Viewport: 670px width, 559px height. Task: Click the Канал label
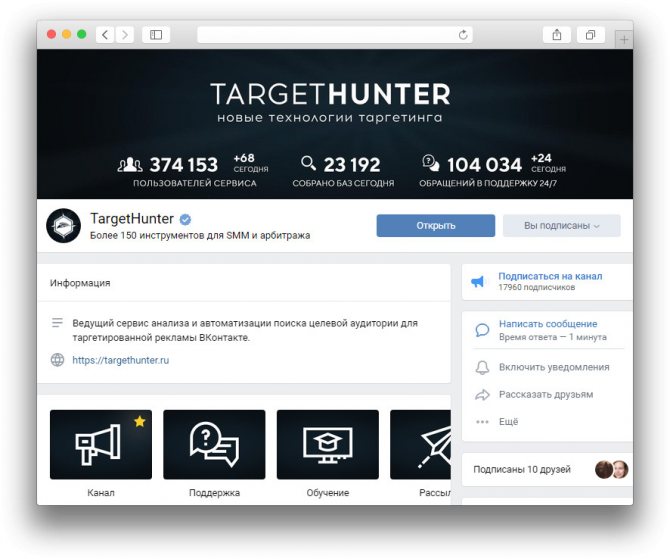(101, 493)
